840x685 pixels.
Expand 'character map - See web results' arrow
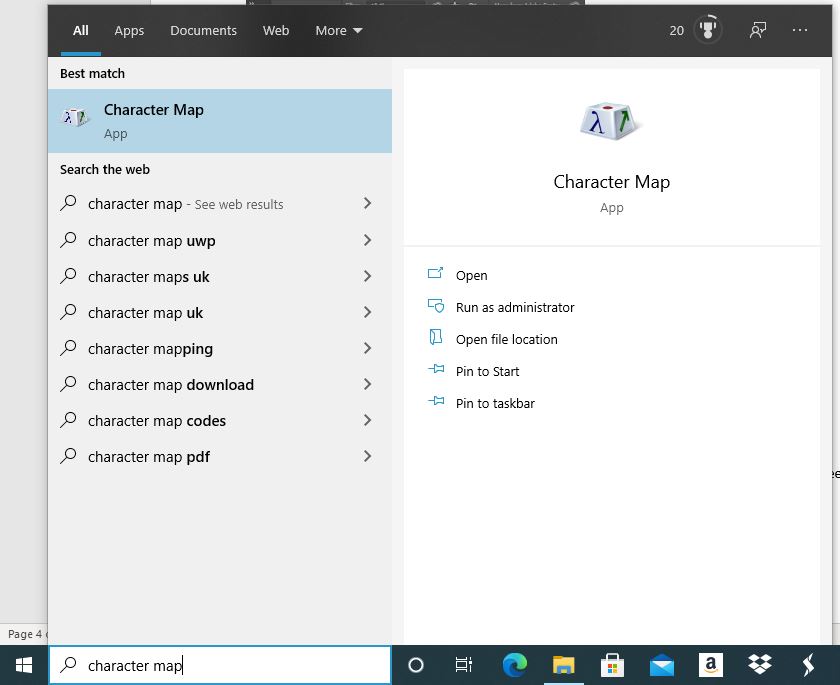(368, 204)
